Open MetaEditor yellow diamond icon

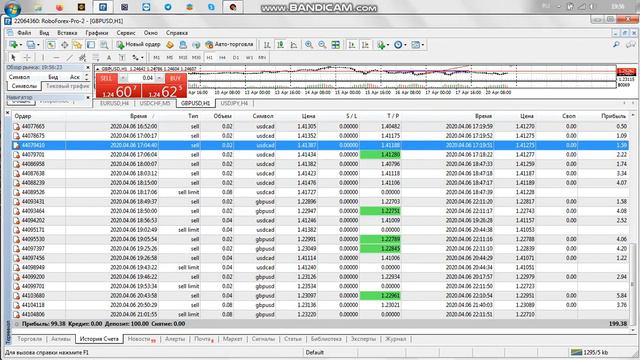170,44
